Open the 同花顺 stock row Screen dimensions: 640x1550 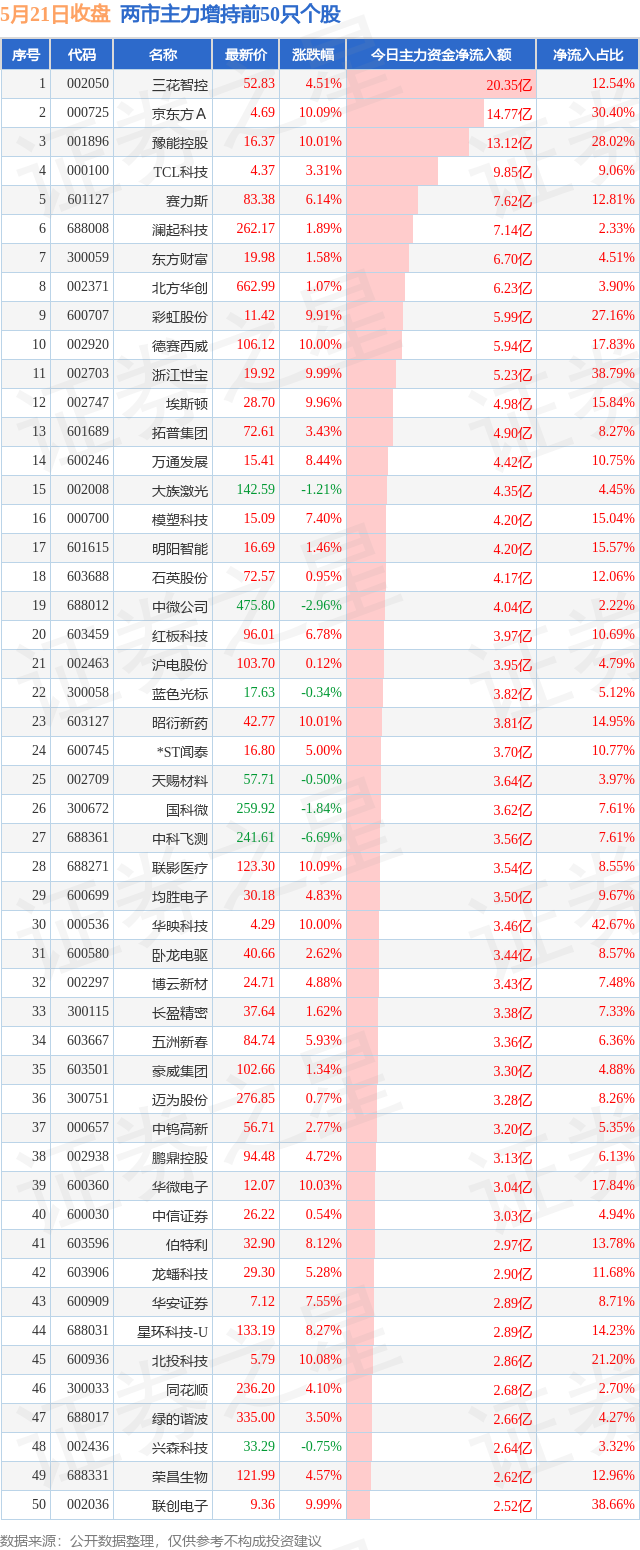pyautogui.click(x=320, y=1389)
